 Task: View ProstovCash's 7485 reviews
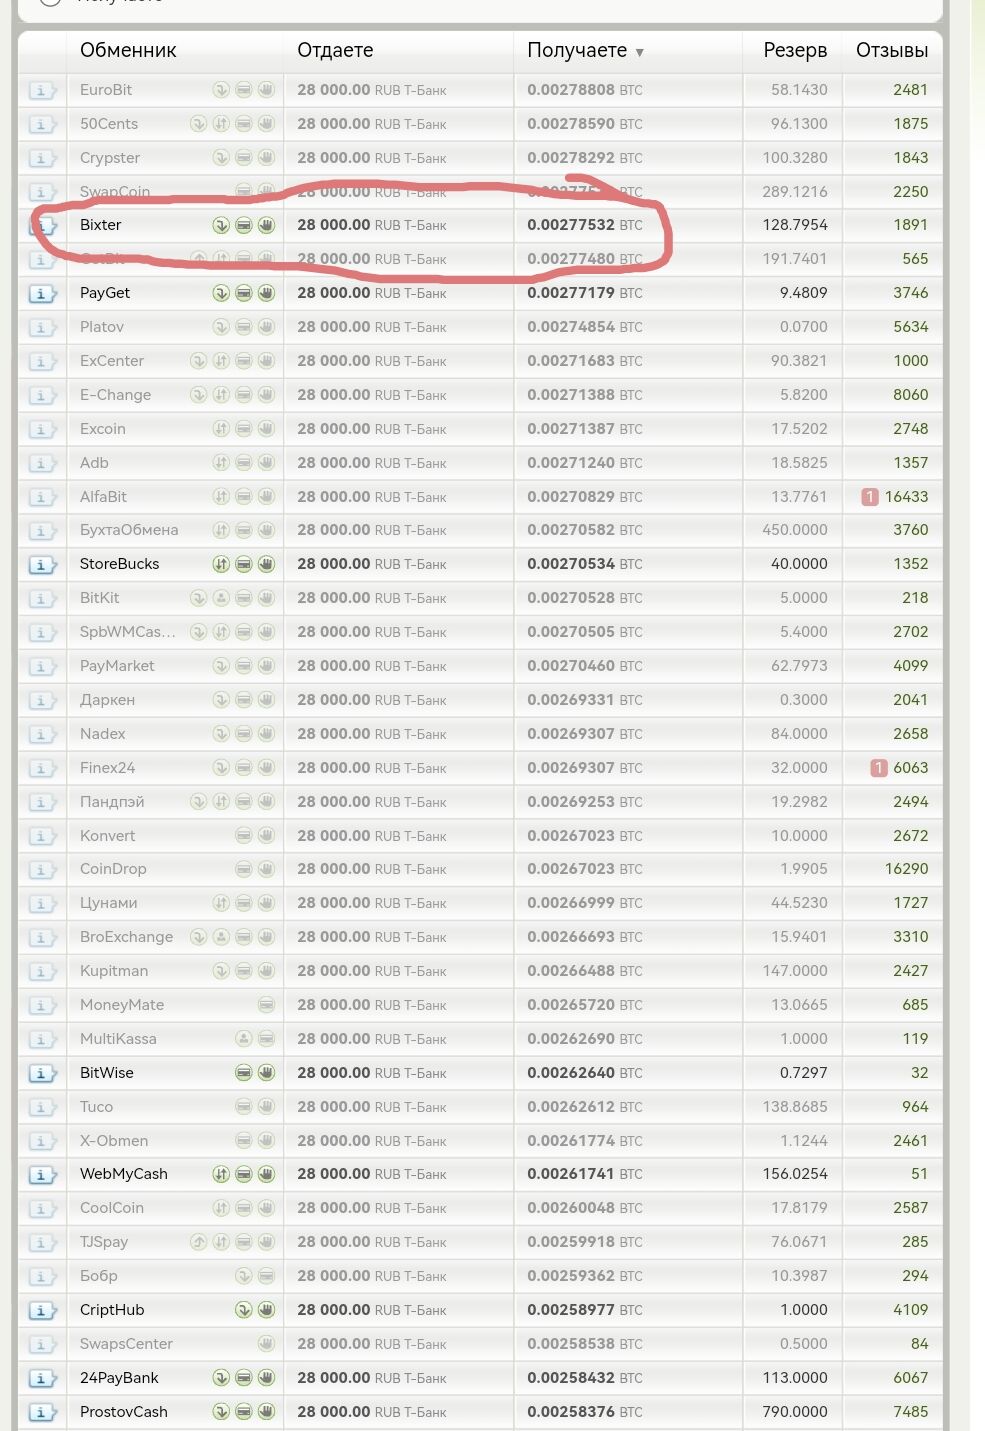pyautogui.click(x=910, y=1412)
